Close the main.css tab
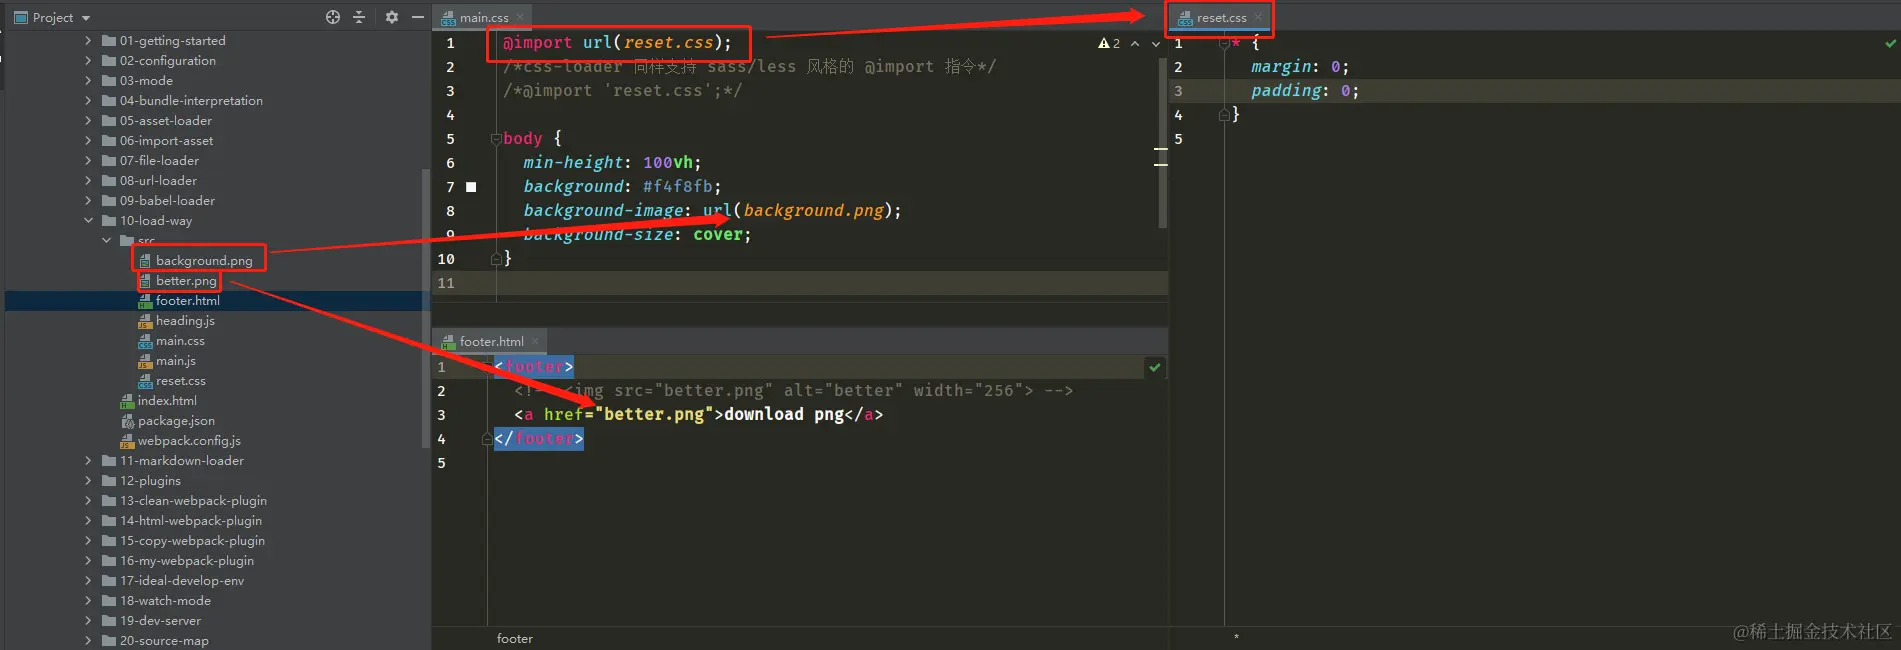The image size is (1901, 650). point(520,17)
